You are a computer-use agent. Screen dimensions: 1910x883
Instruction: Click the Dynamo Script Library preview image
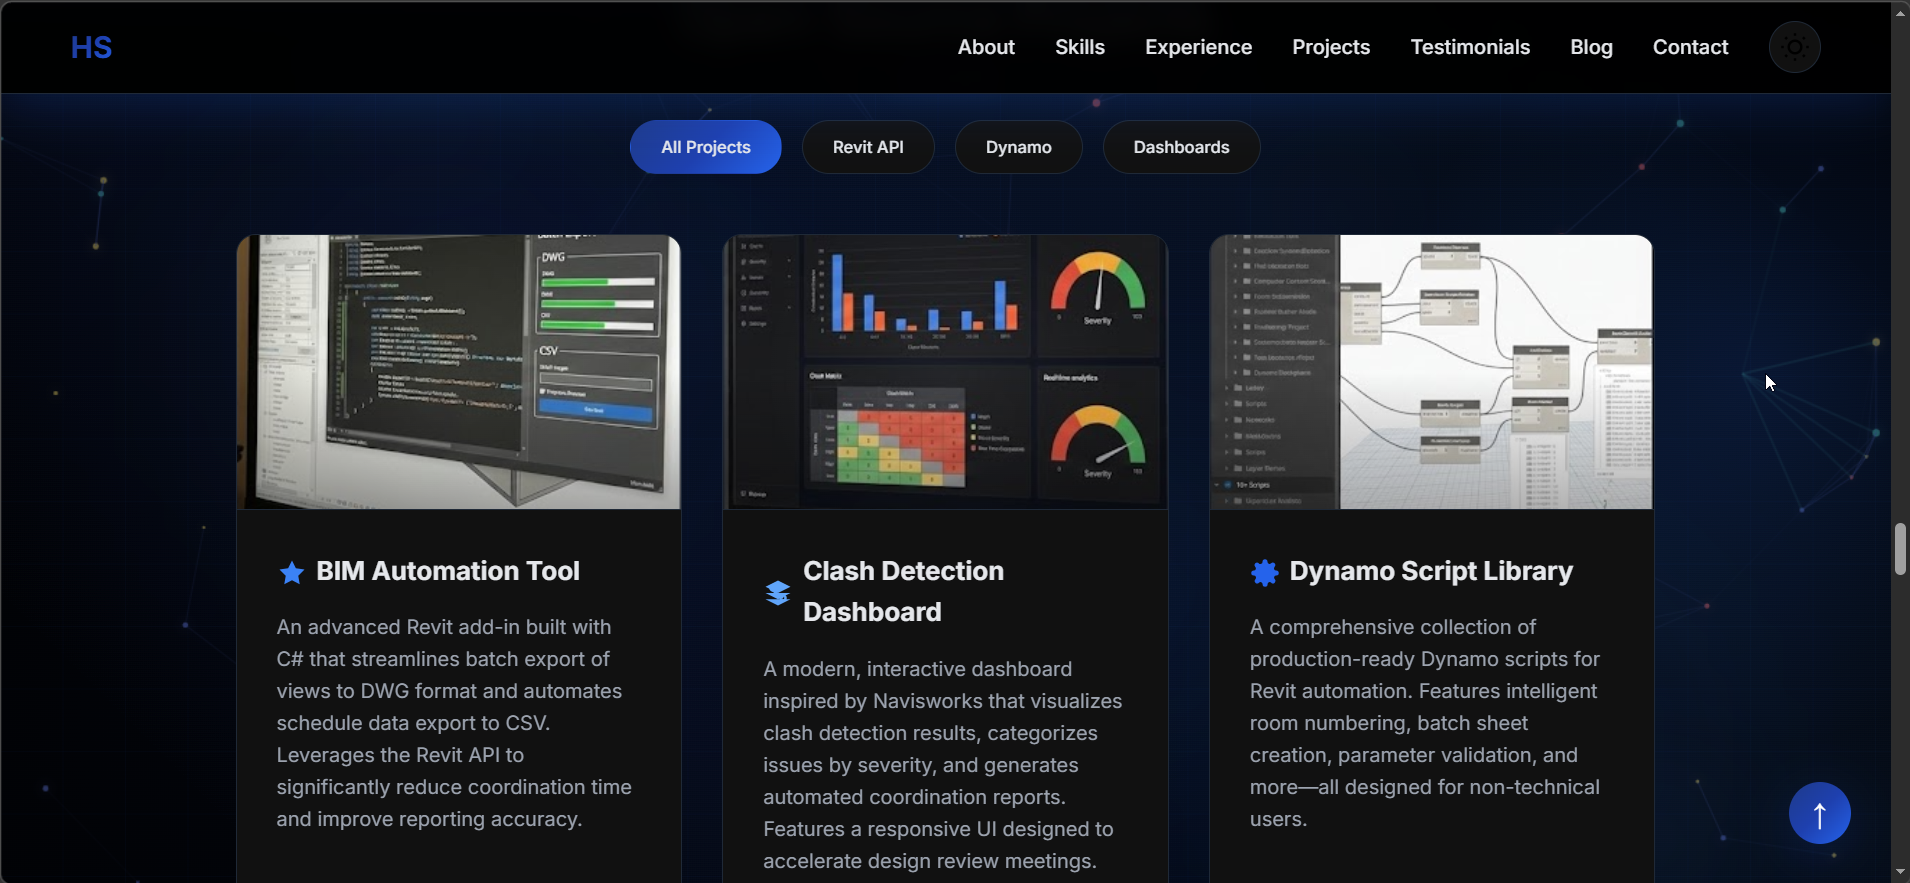1431,372
